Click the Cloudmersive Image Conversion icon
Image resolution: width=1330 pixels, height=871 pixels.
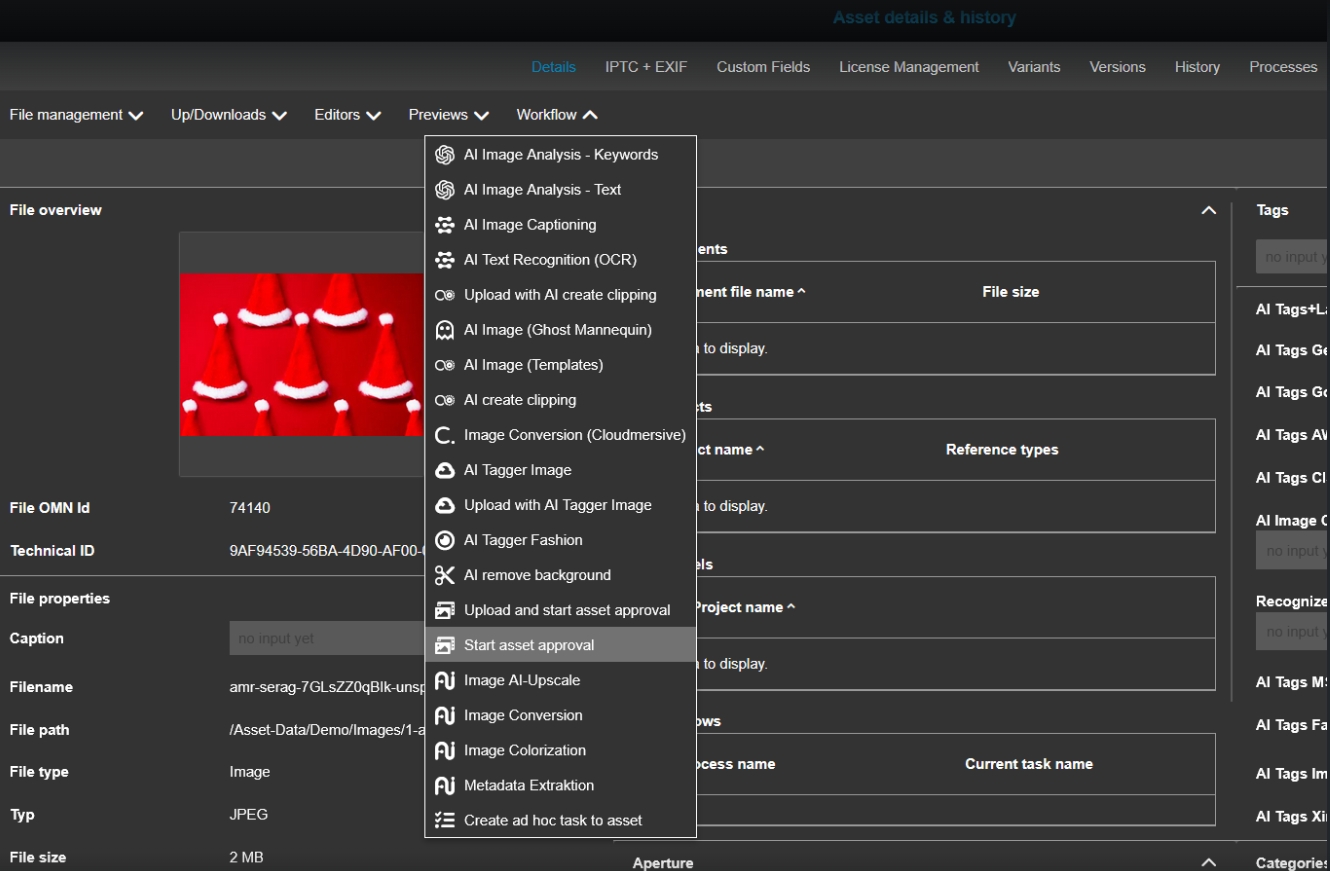[445, 435]
